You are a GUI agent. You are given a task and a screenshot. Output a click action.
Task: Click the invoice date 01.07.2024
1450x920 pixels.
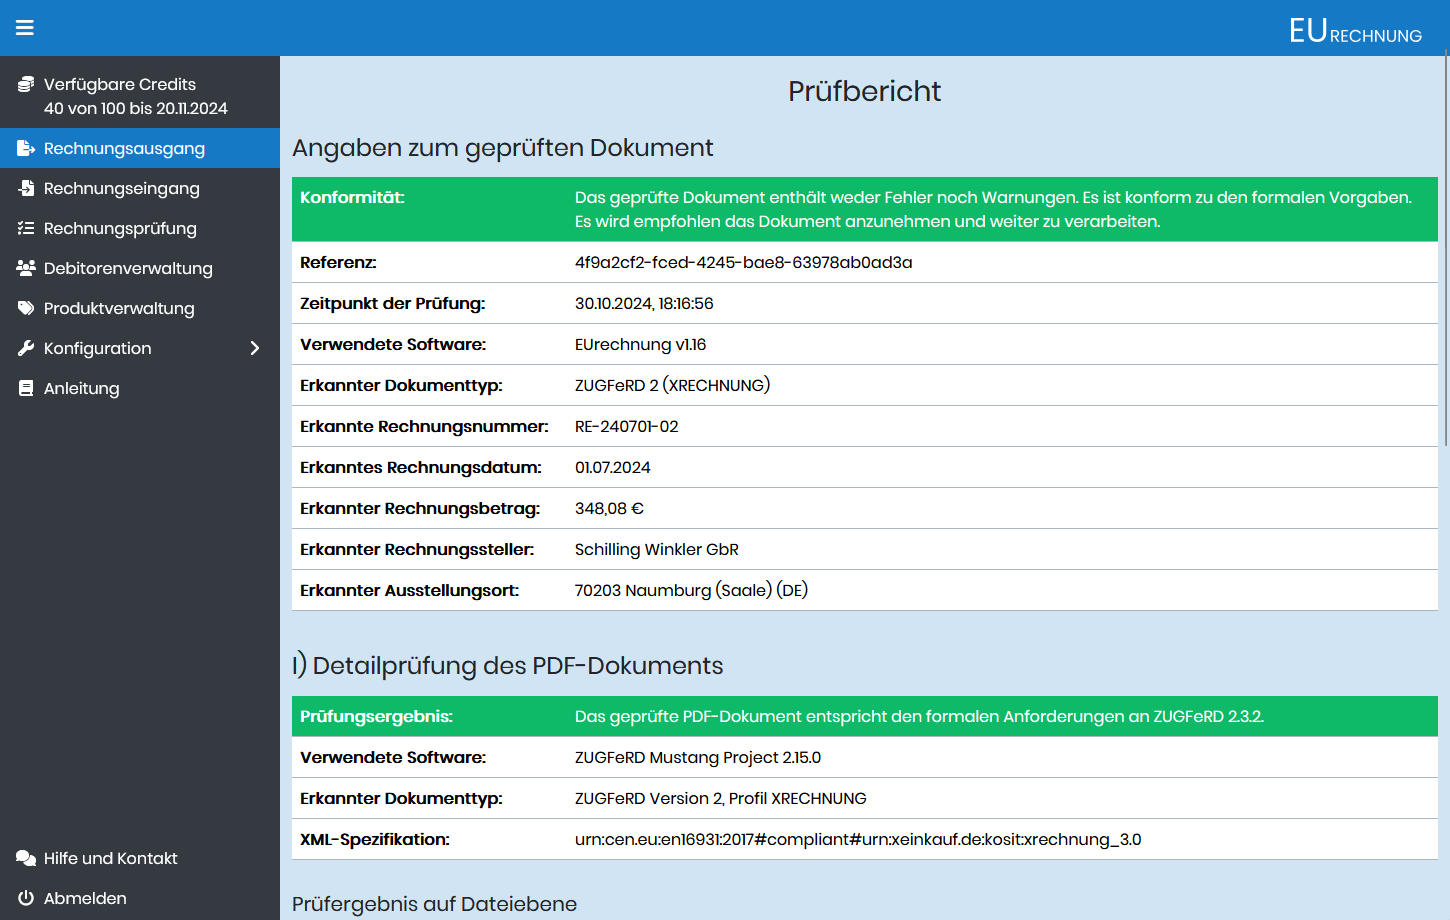tap(612, 467)
